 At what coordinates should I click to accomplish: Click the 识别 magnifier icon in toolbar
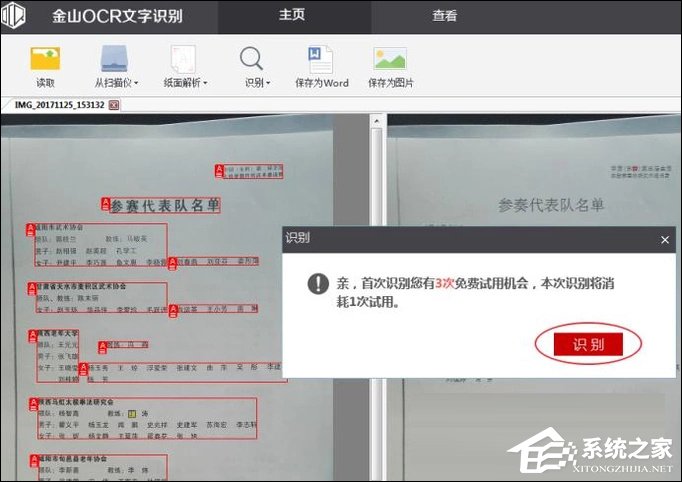[x=252, y=58]
